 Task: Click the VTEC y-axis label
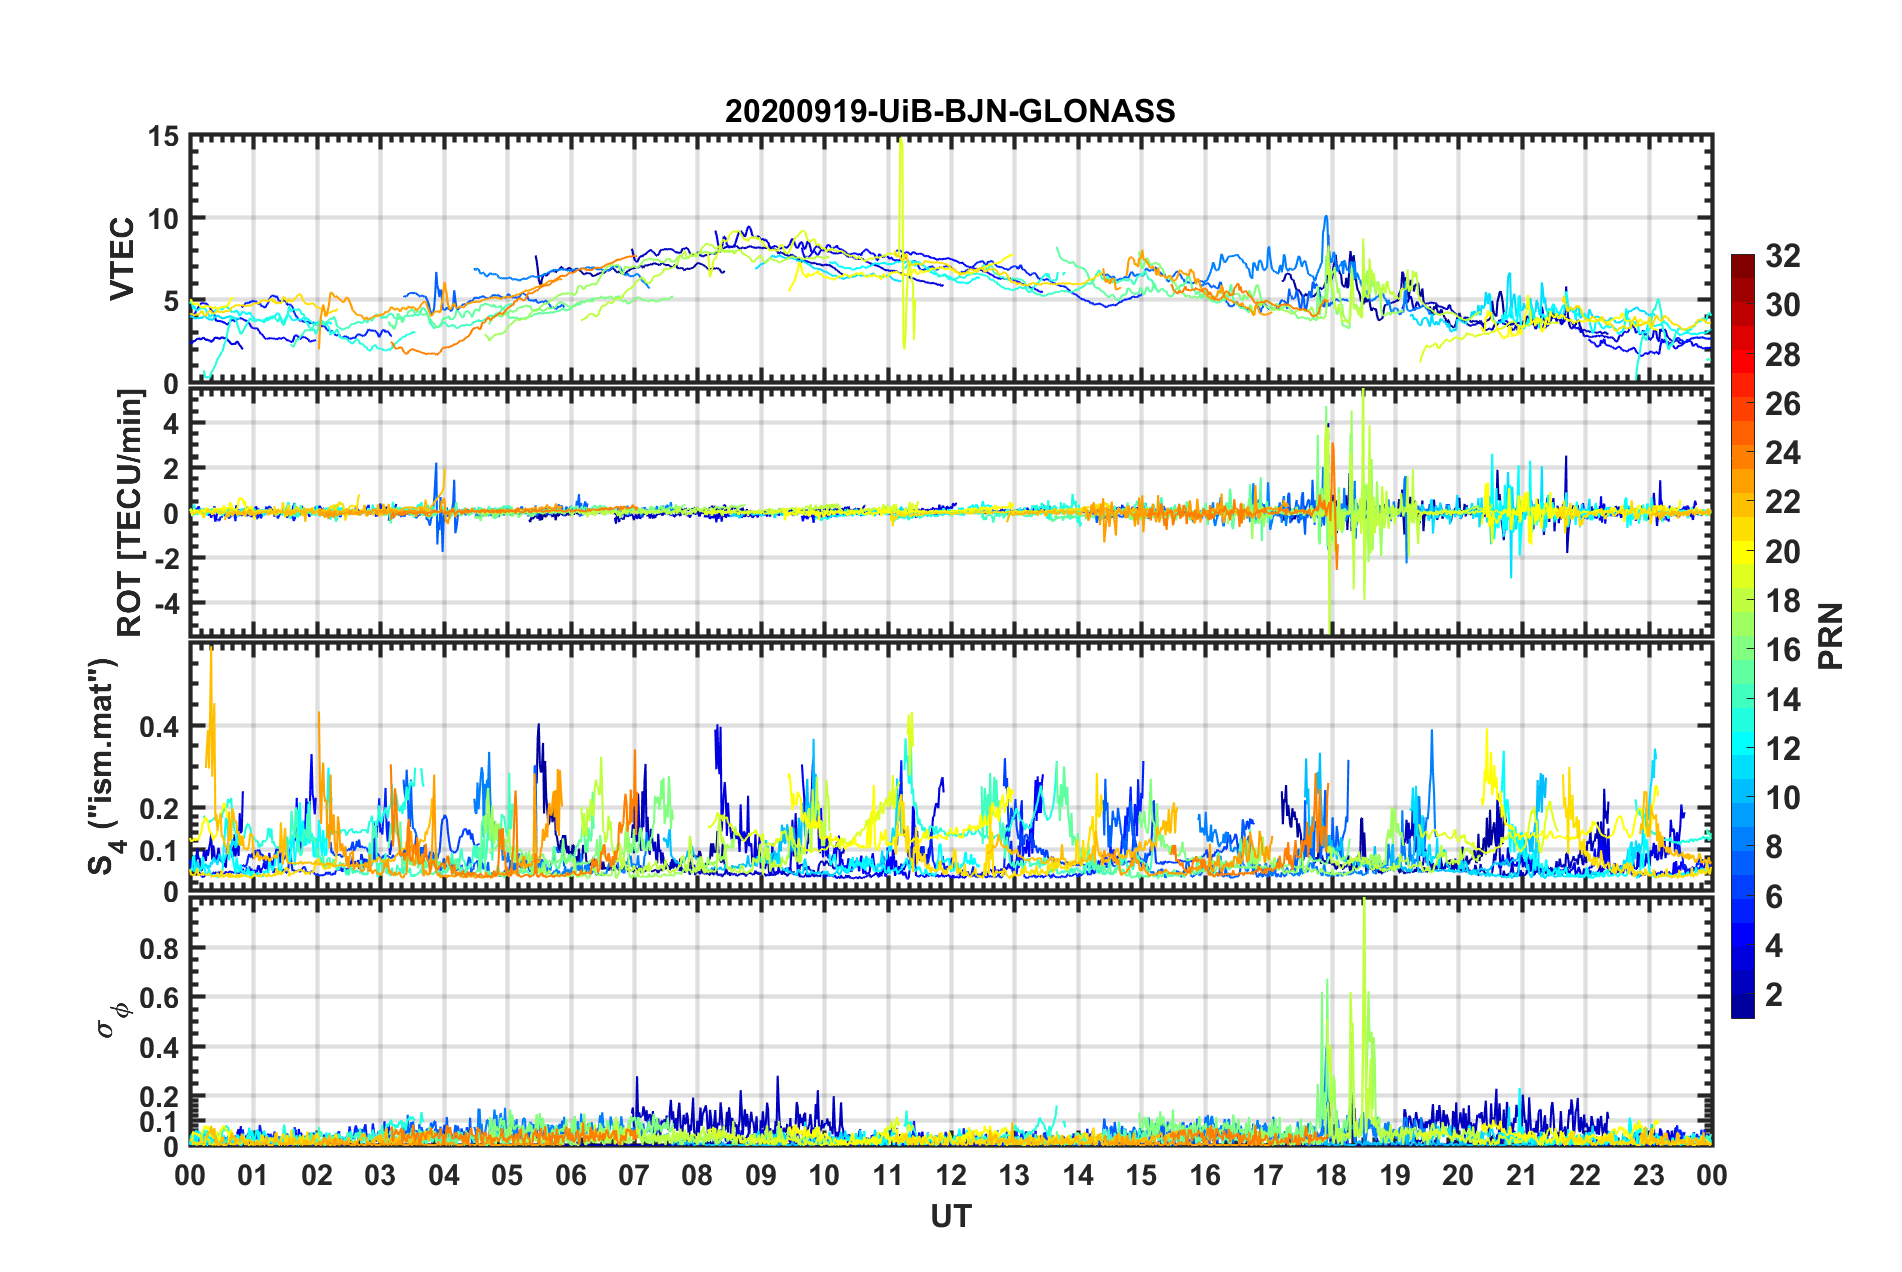(121, 258)
